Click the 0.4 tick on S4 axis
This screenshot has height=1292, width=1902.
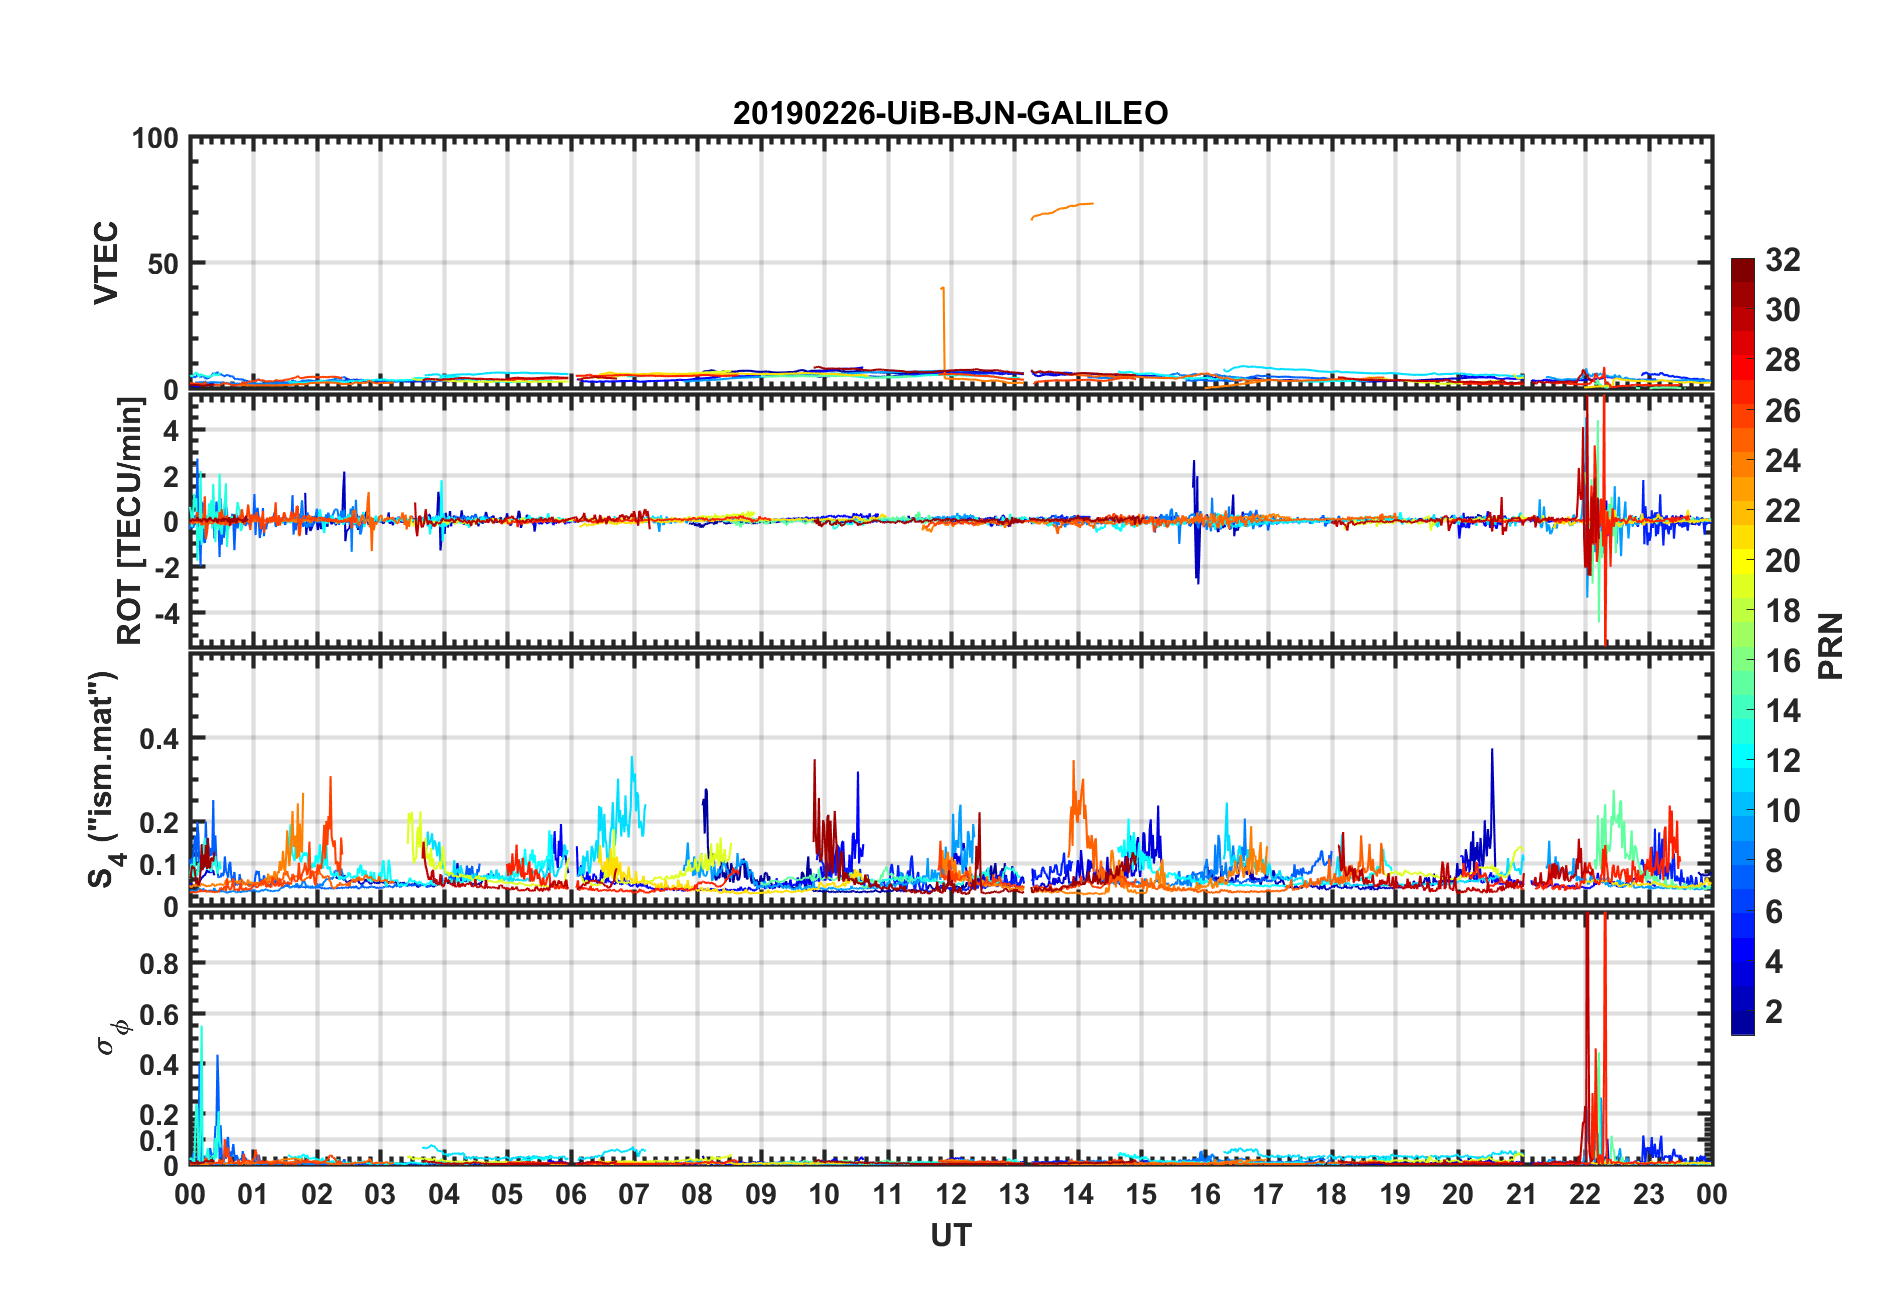(159, 739)
